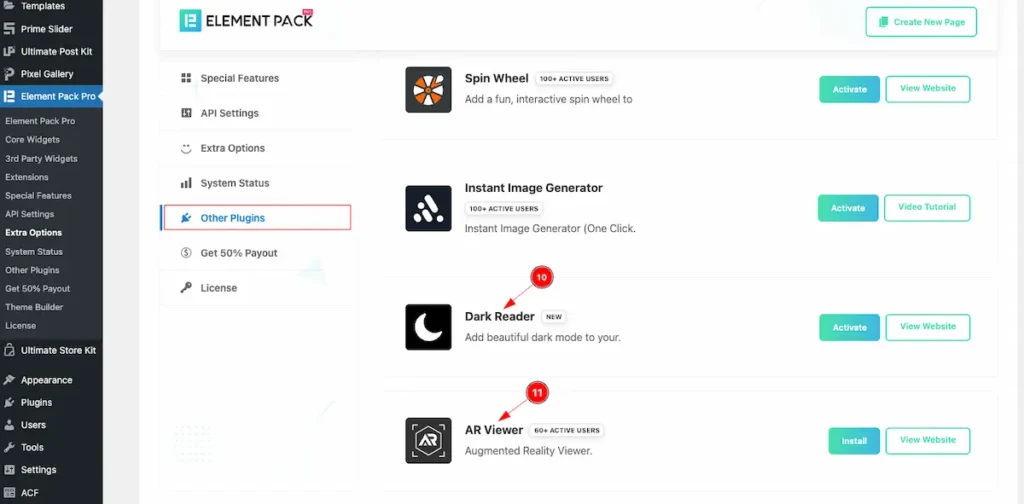The width and height of the screenshot is (1024, 504).
Task: Open the Special Features tab
Action: tap(239, 78)
